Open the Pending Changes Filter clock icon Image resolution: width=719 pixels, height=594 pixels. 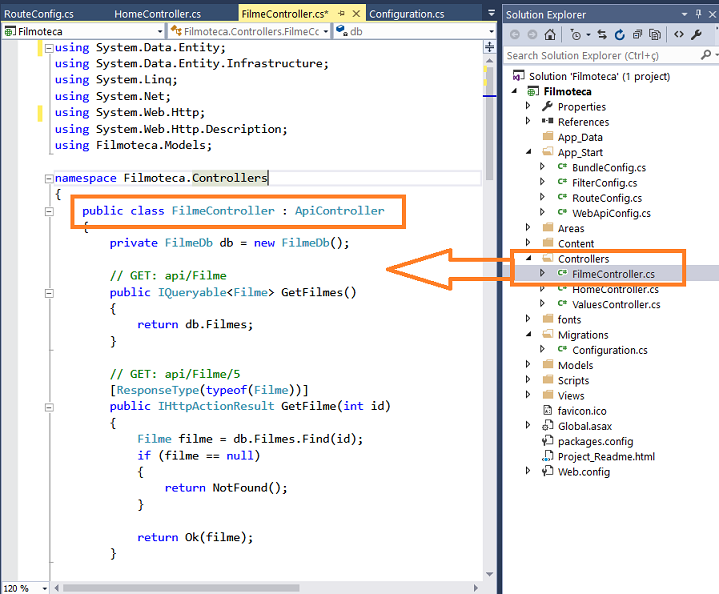coord(575,35)
